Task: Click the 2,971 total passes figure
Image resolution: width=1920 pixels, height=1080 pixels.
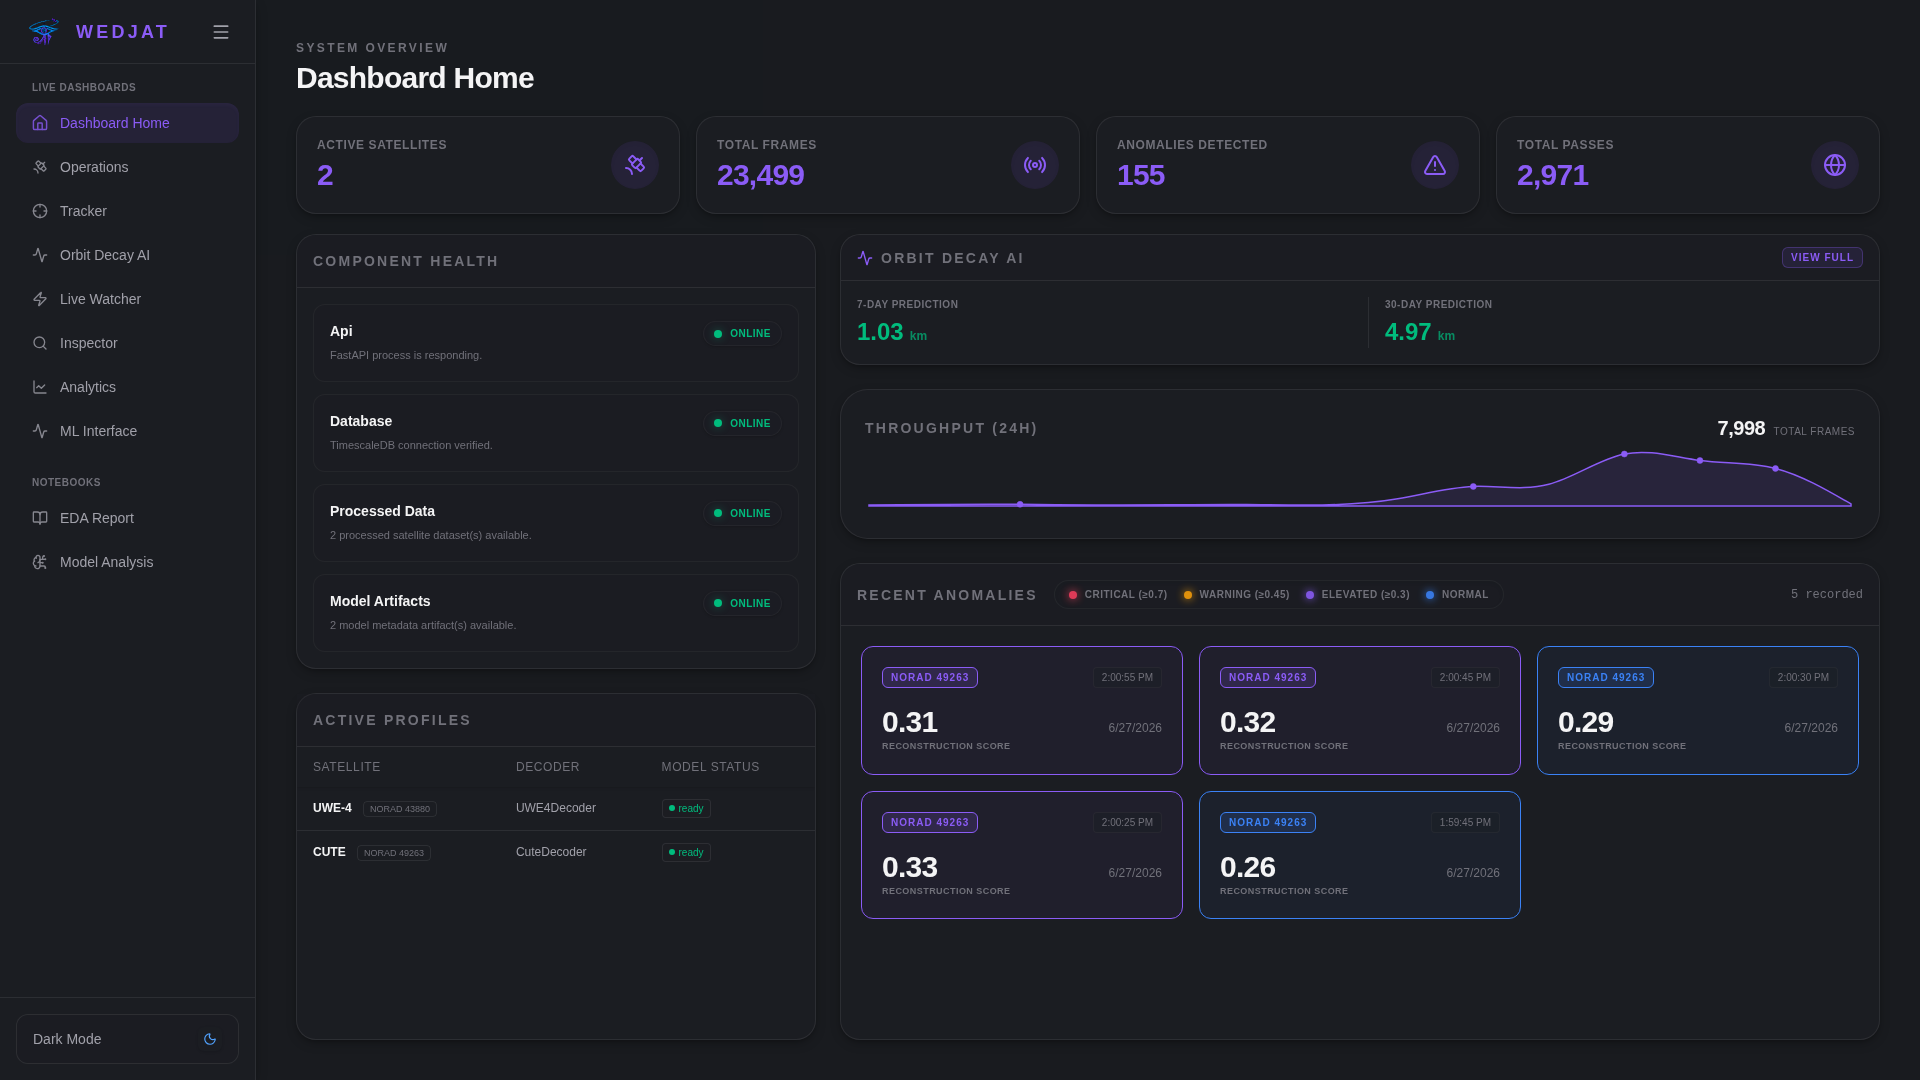Action: click(x=1552, y=175)
